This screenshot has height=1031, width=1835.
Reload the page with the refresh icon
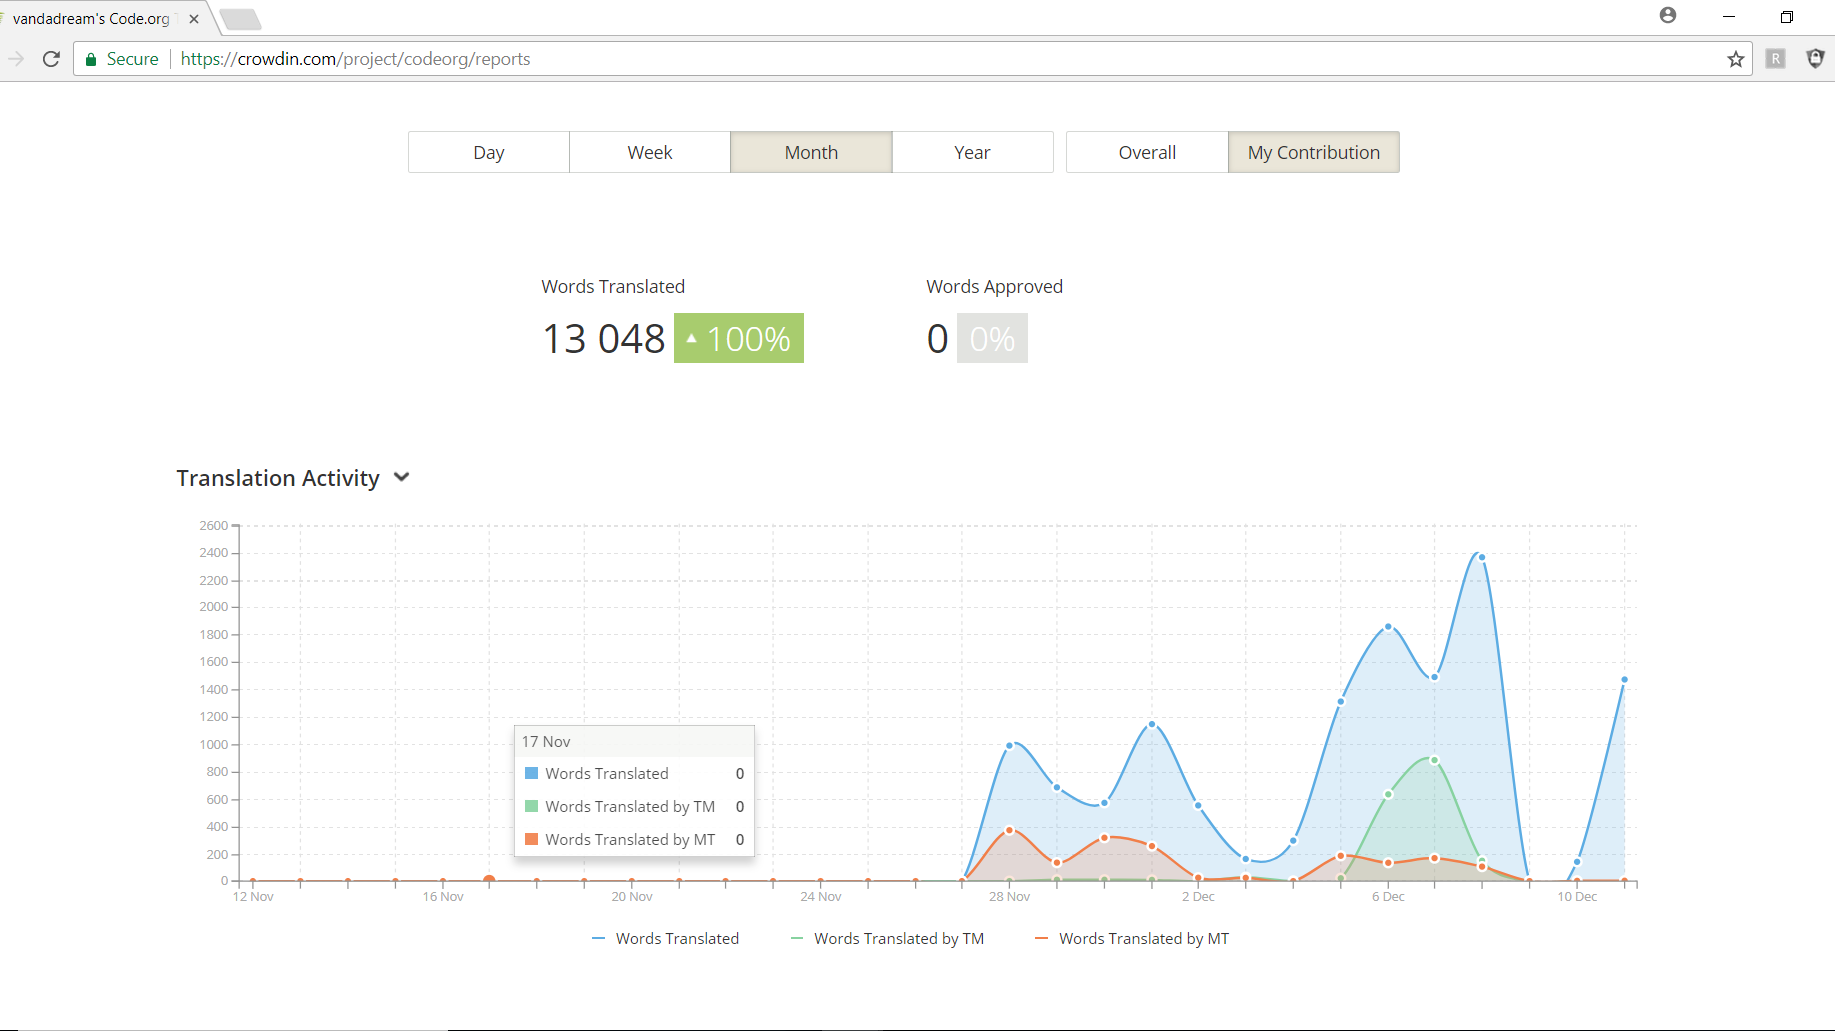51,59
